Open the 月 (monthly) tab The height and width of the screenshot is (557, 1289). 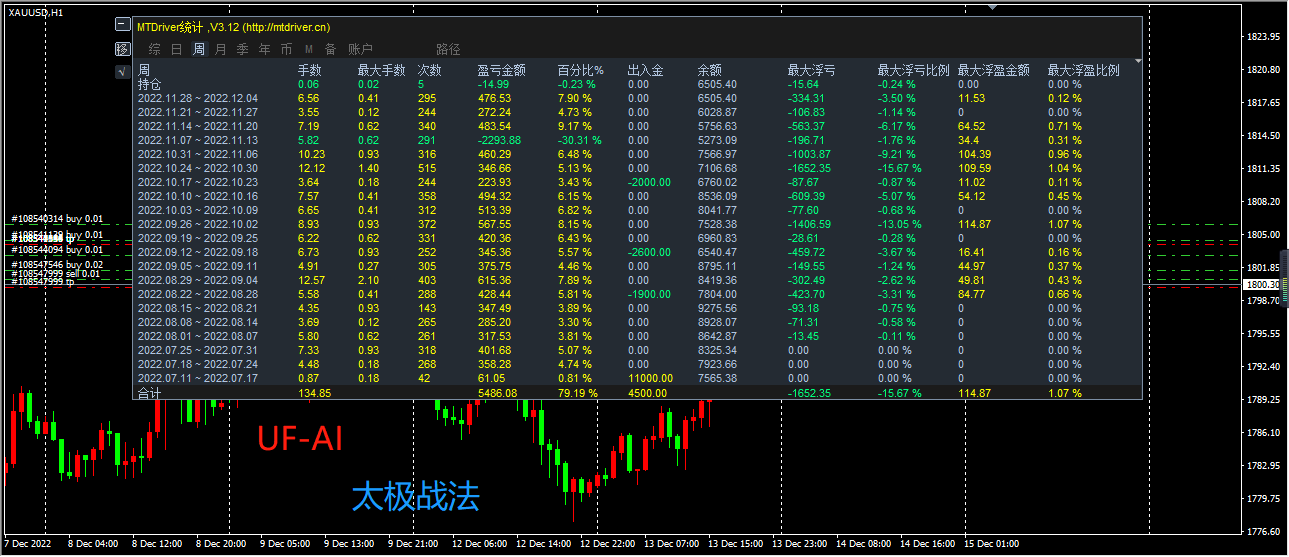[x=220, y=49]
